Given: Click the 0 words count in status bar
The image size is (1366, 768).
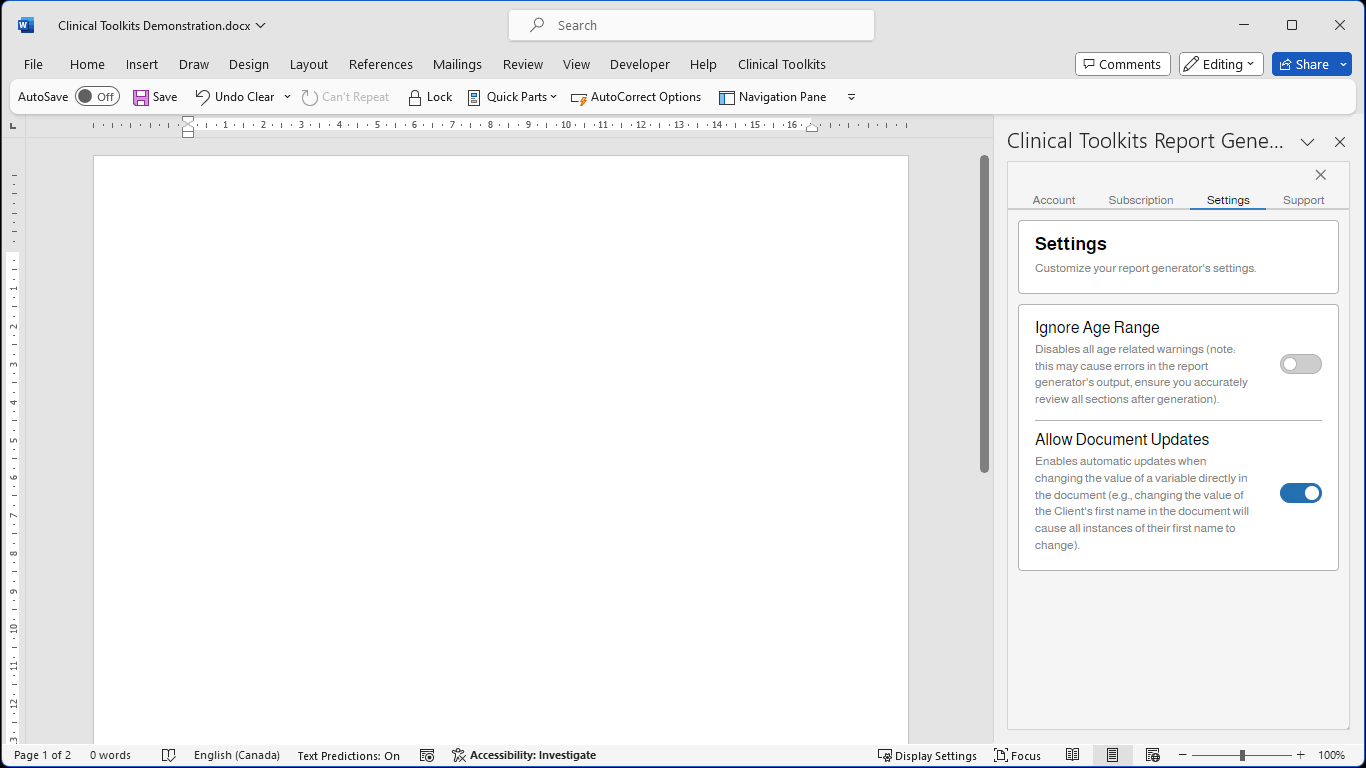Looking at the screenshot, I should click(110, 756).
